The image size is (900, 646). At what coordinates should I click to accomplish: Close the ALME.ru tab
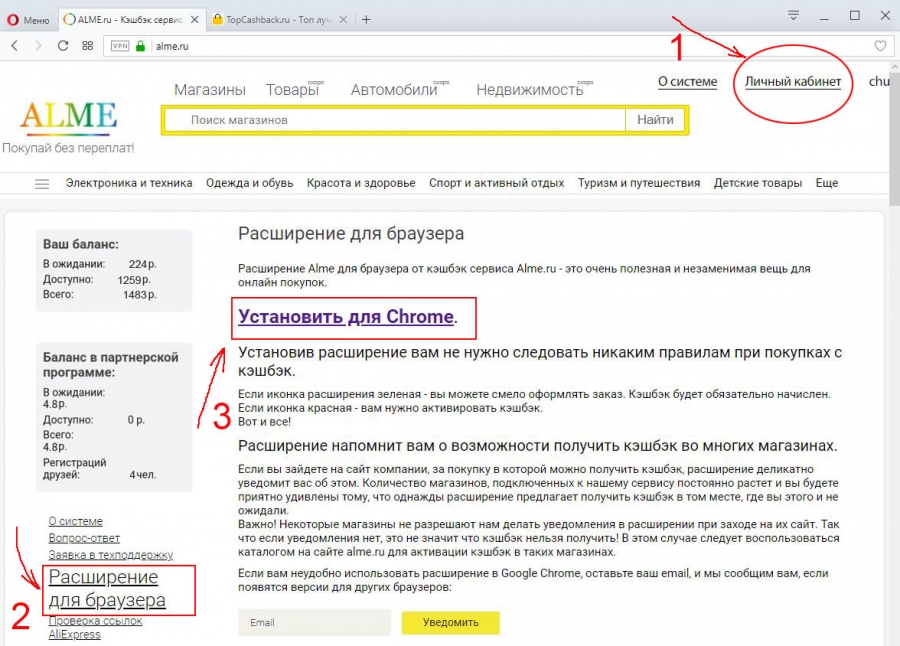click(x=195, y=20)
